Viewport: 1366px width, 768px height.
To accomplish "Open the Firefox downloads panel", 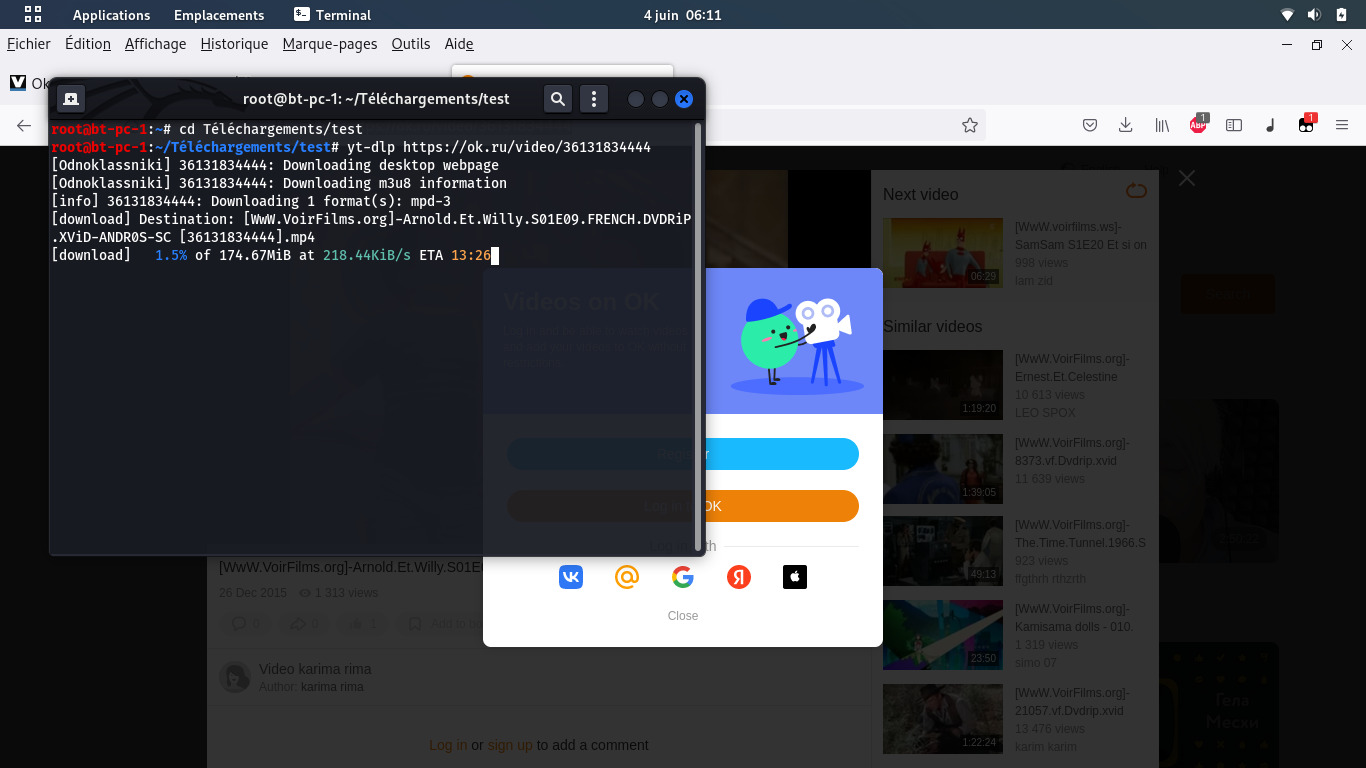I will tap(1125, 125).
